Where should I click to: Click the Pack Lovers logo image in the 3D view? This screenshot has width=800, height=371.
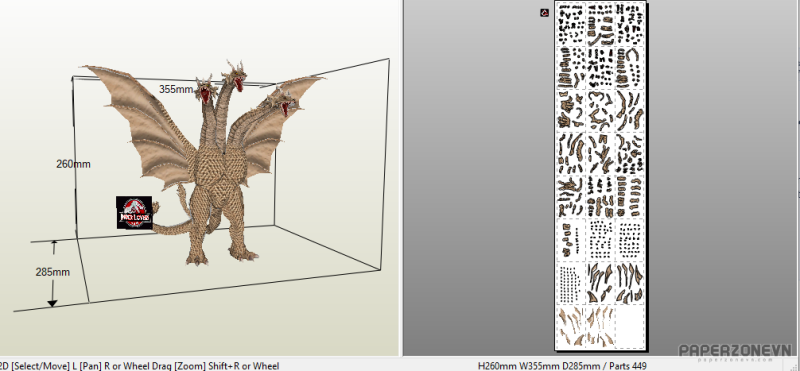[134, 212]
